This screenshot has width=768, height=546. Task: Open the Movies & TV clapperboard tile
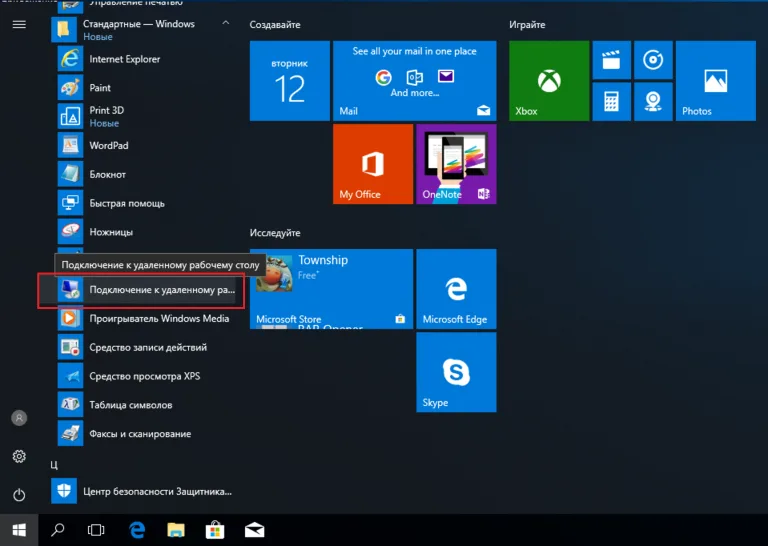612,60
